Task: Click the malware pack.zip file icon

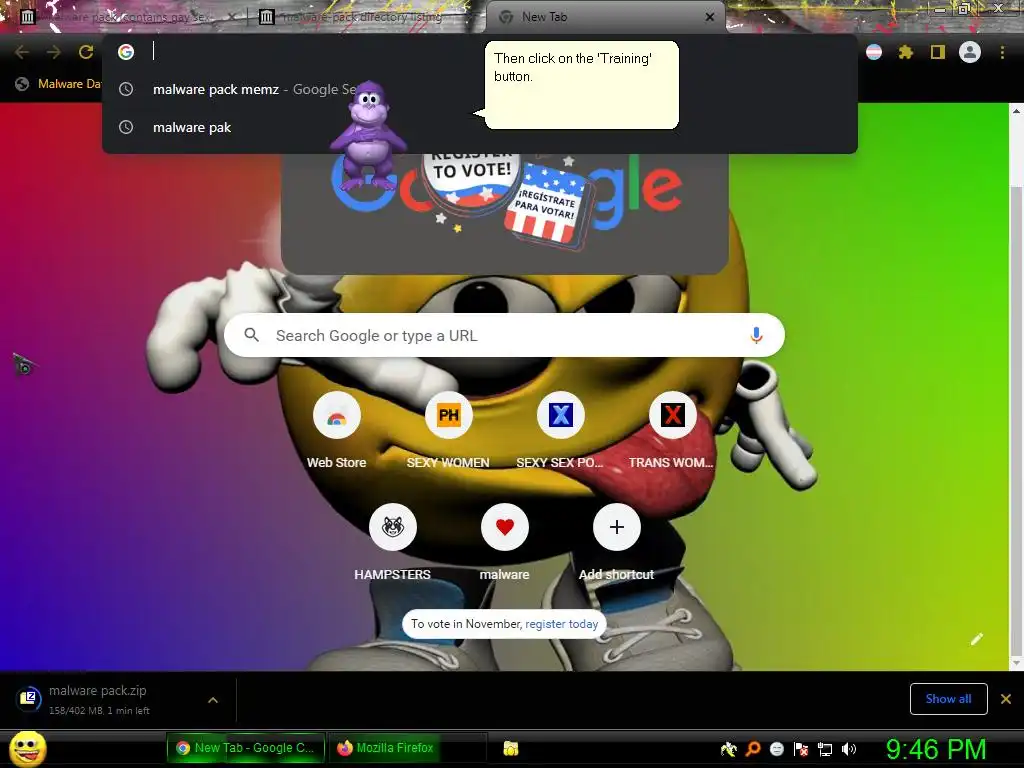Action: click(28, 699)
